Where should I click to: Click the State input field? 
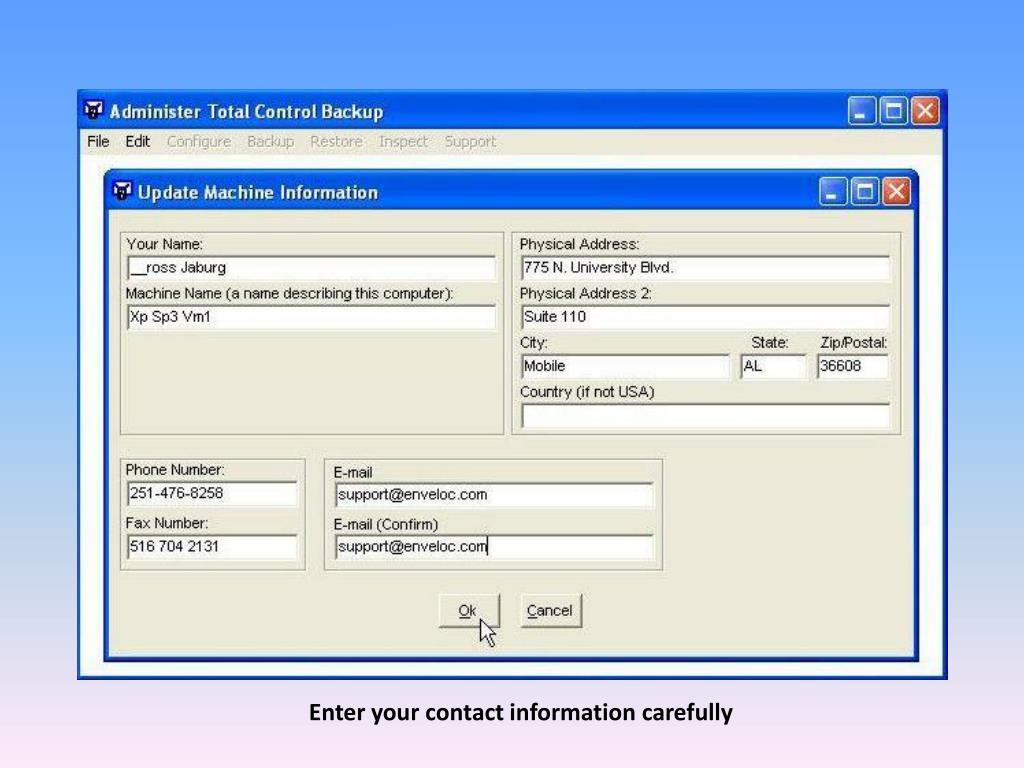(773, 366)
